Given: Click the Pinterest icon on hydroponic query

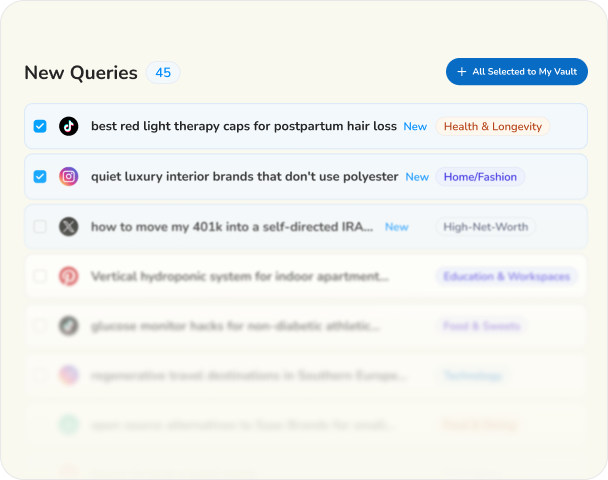Looking at the screenshot, I should pyautogui.click(x=68, y=276).
